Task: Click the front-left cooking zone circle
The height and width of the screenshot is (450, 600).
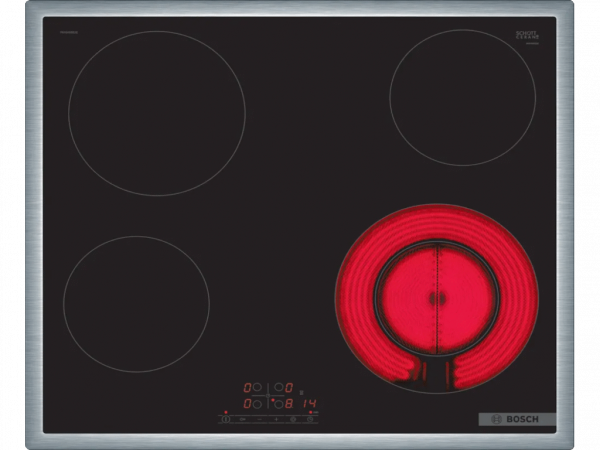Action: click(x=136, y=303)
